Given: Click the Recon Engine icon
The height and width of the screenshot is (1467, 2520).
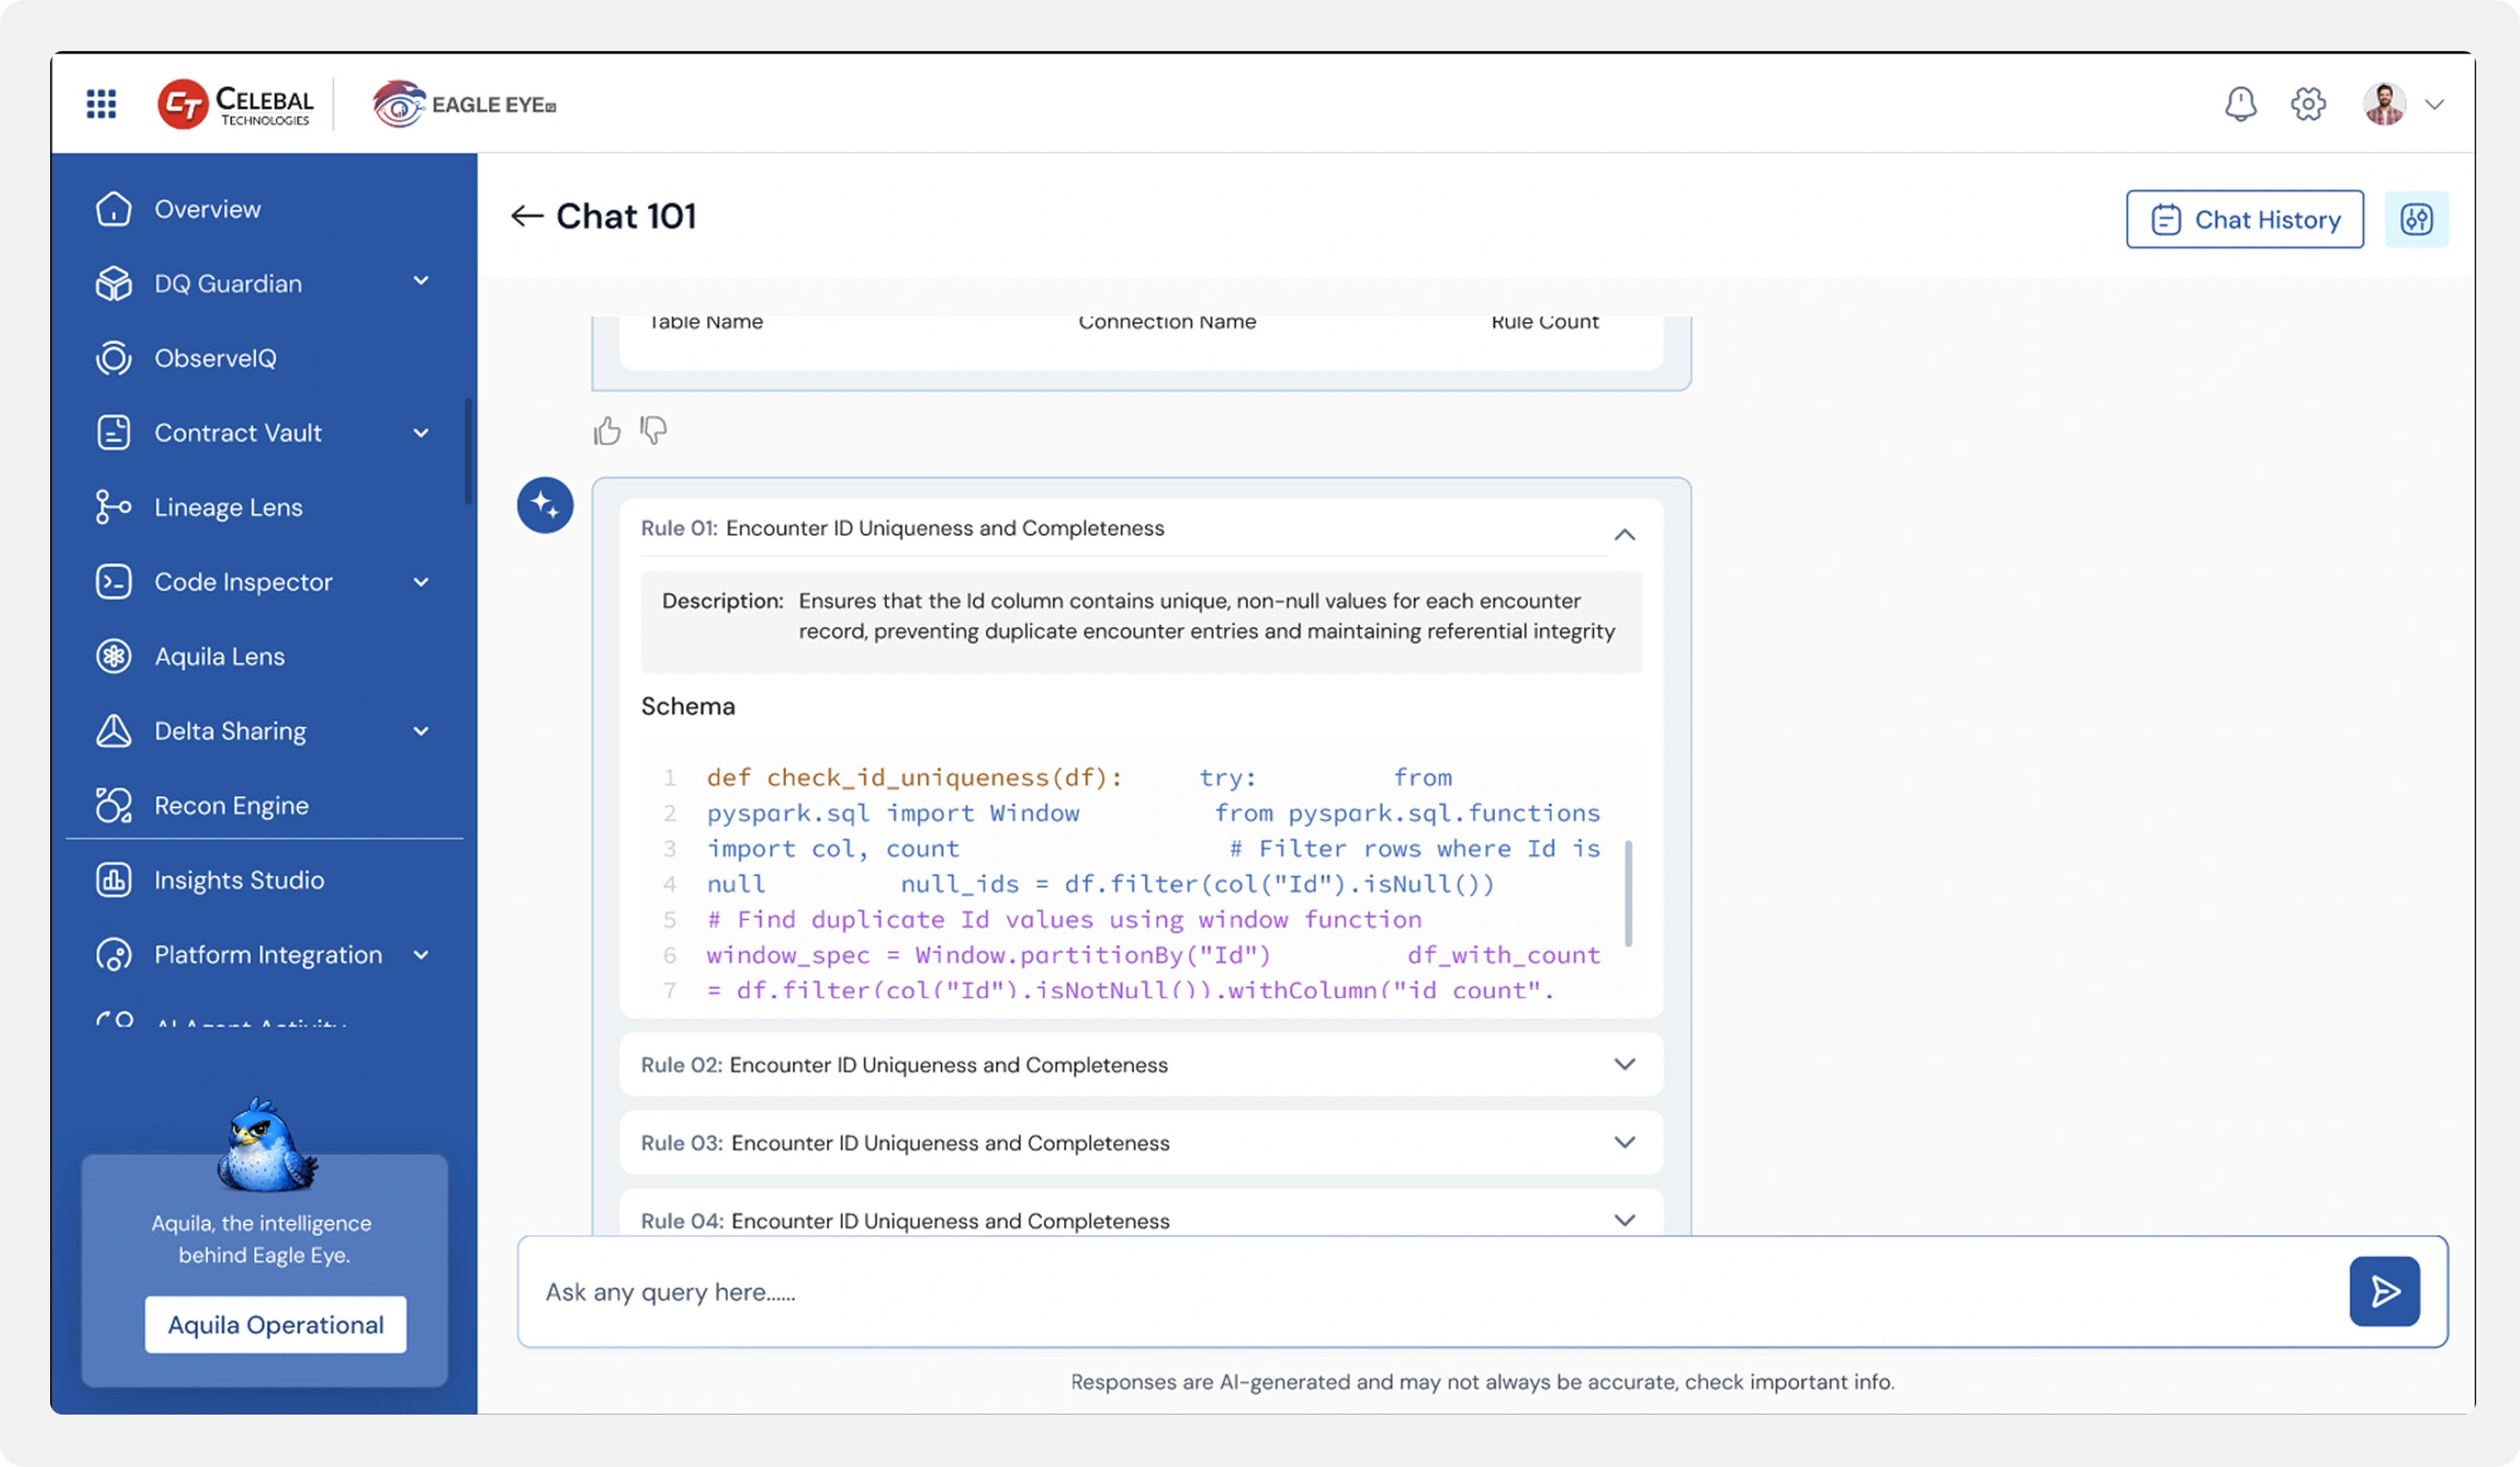Looking at the screenshot, I should click(x=113, y=805).
